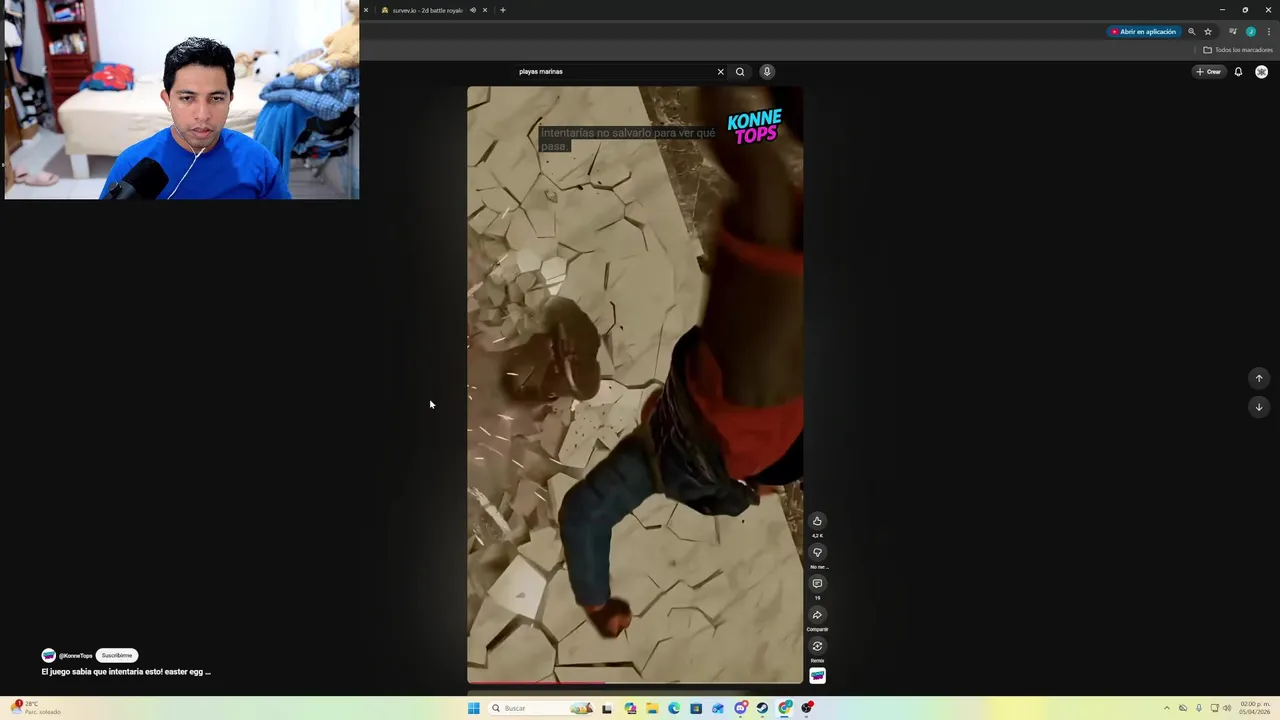Open YouTube notifications bell
Viewport: 1280px width, 720px height.
[1238, 72]
